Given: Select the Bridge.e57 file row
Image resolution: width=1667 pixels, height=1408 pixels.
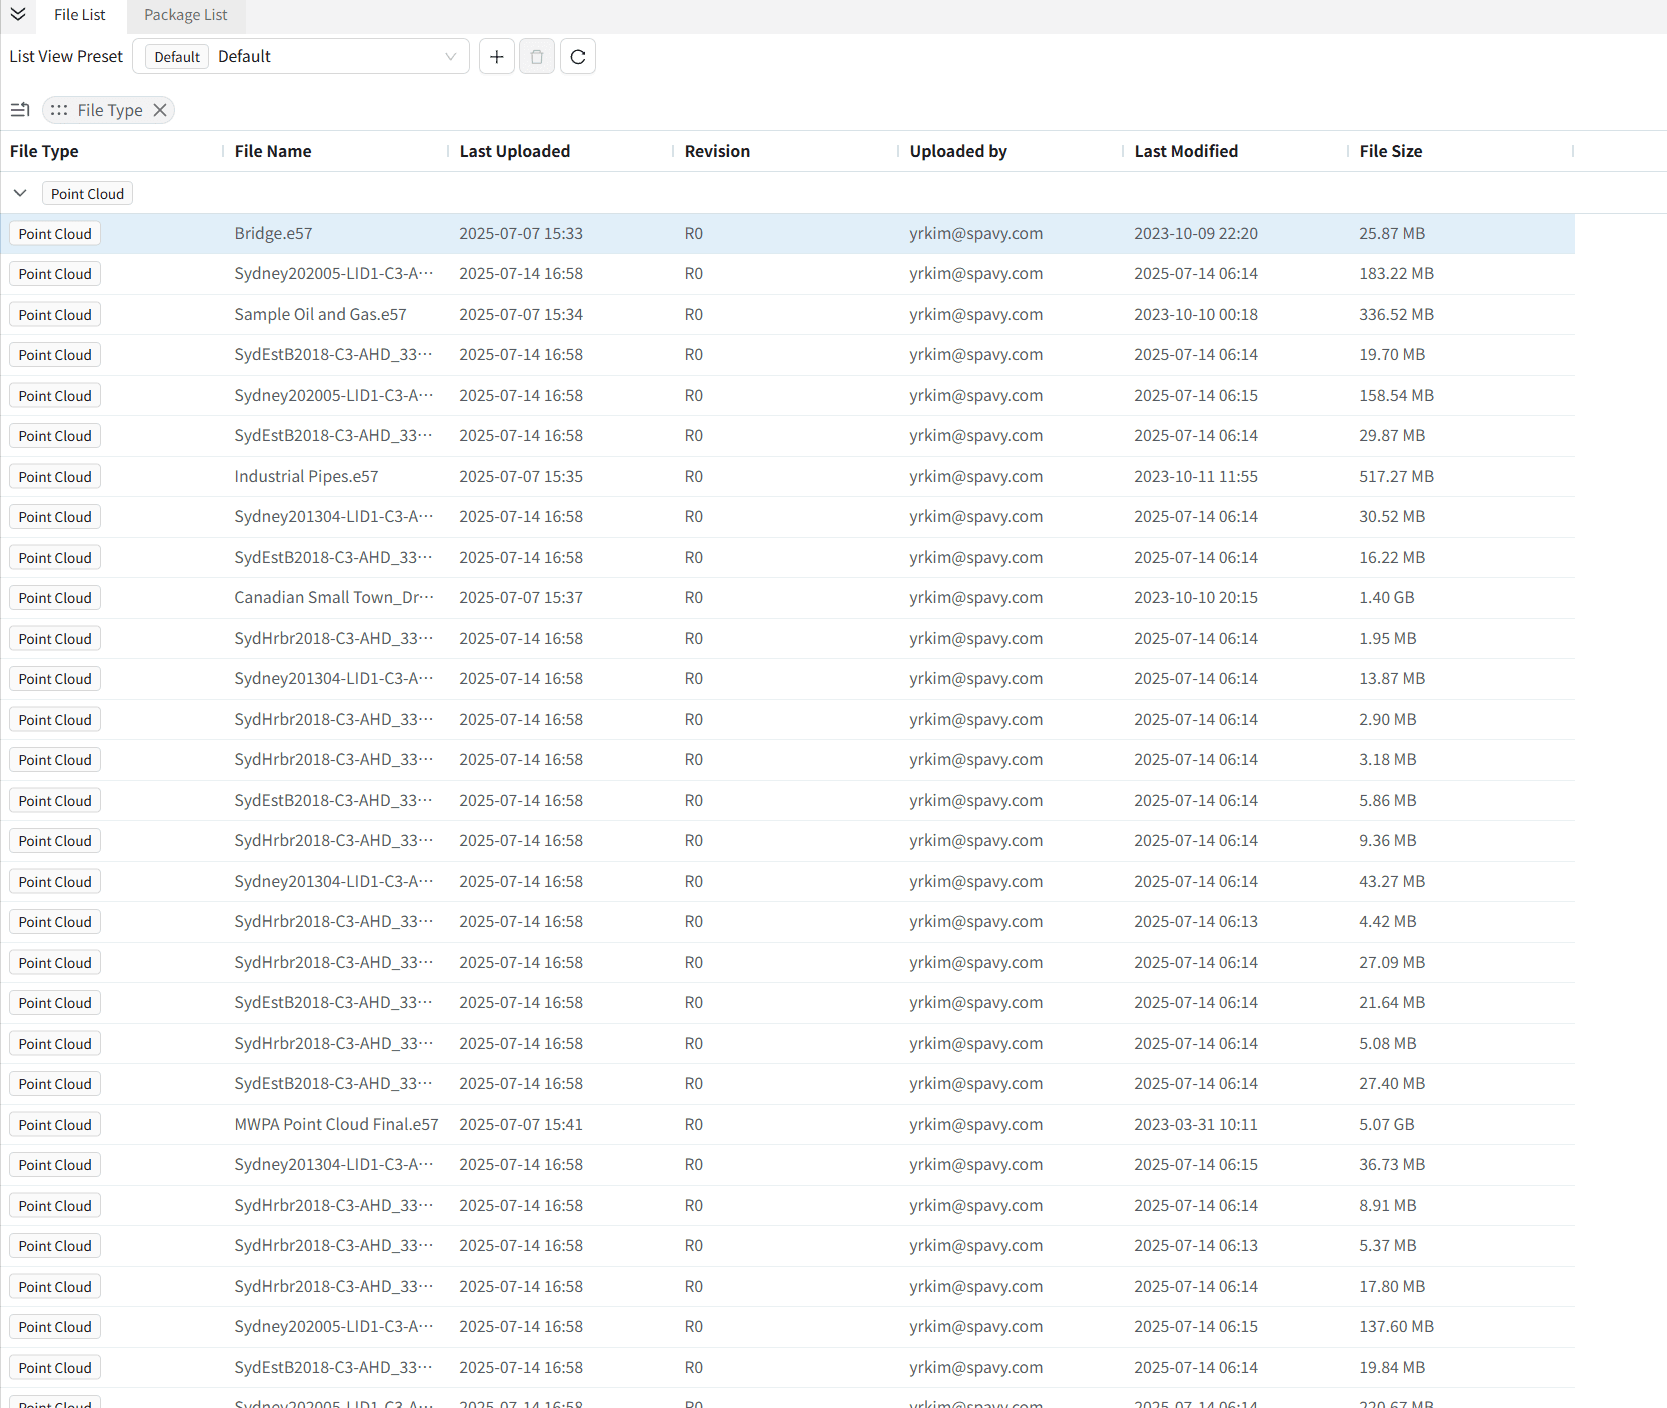Looking at the screenshot, I should [788, 233].
